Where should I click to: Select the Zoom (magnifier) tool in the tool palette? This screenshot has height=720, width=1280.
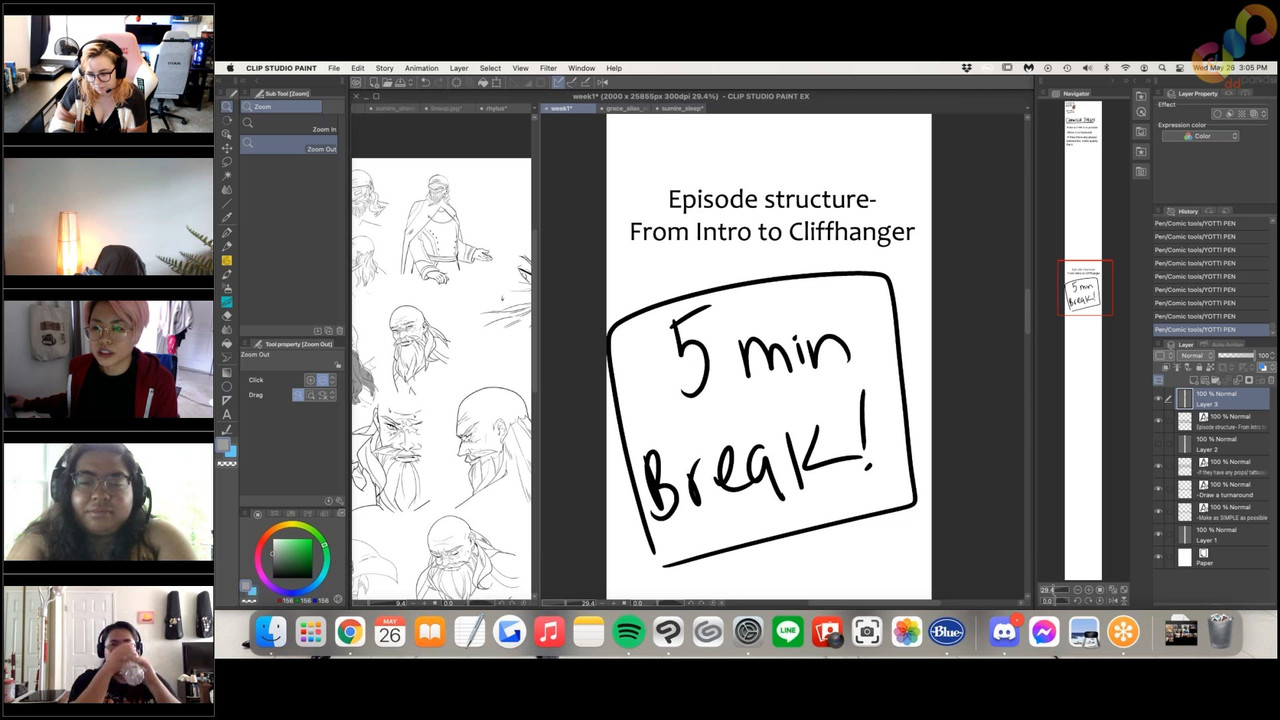click(227, 106)
